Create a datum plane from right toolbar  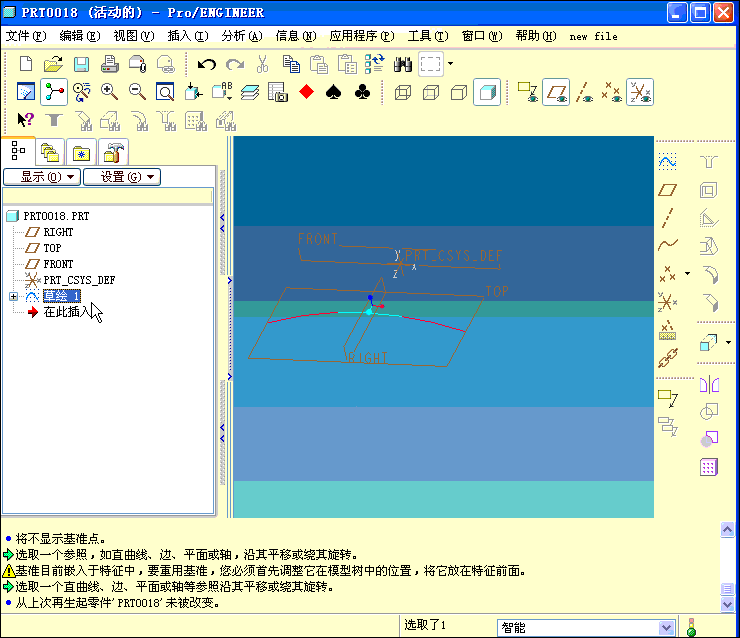[x=667, y=190]
